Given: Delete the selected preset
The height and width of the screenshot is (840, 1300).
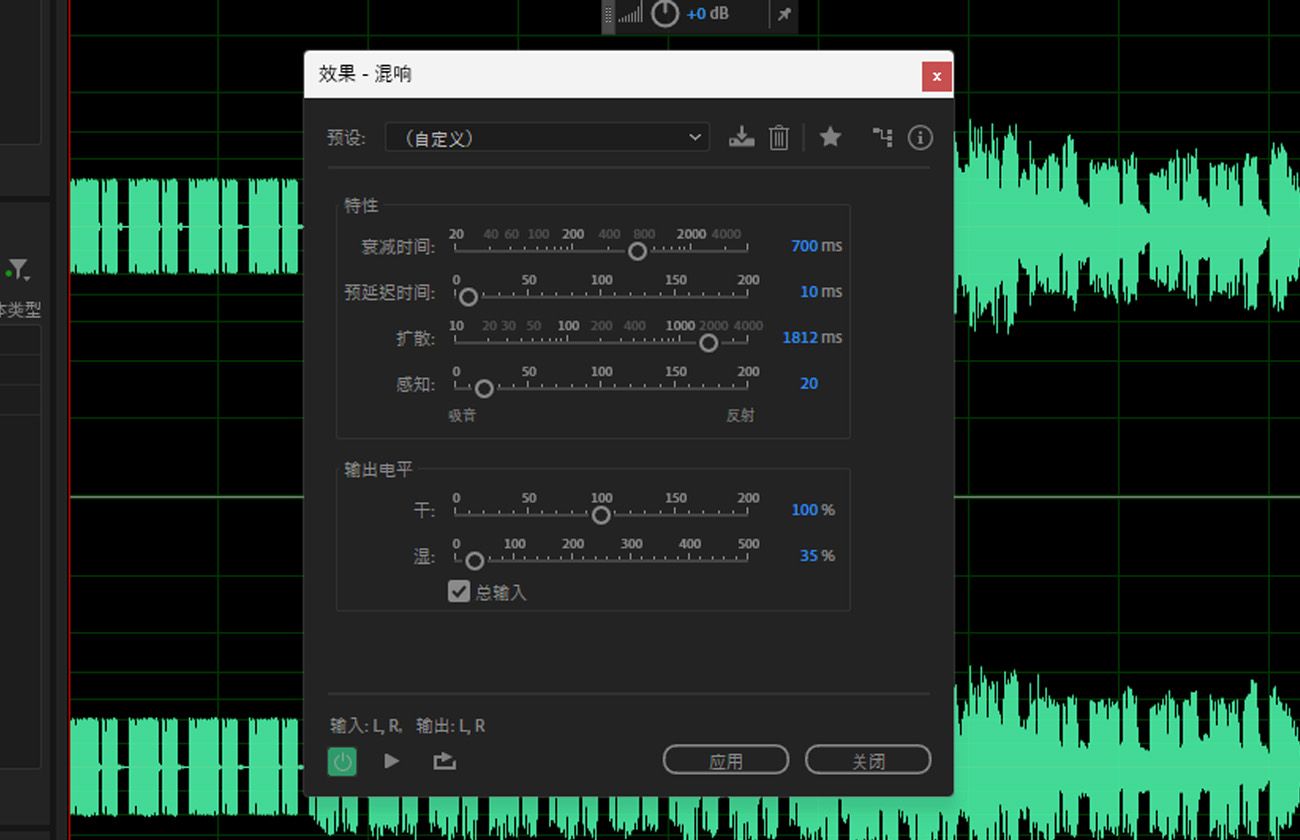Looking at the screenshot, I should (x=779, y=137).
